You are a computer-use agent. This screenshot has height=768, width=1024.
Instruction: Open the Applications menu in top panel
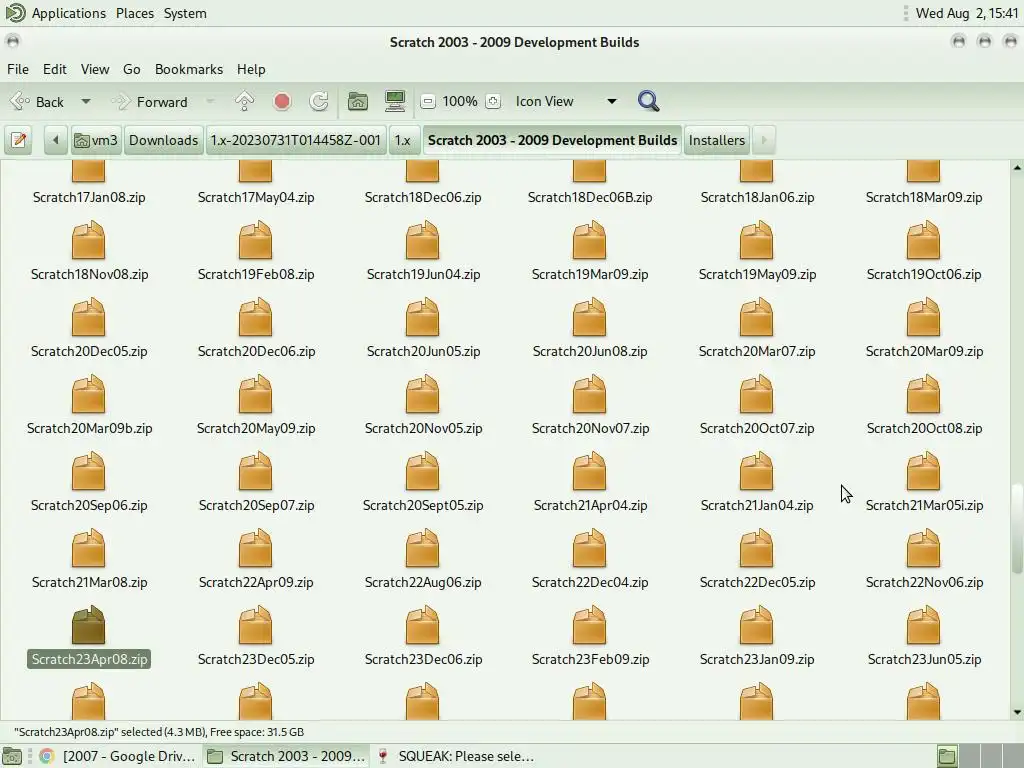point(56,13)
